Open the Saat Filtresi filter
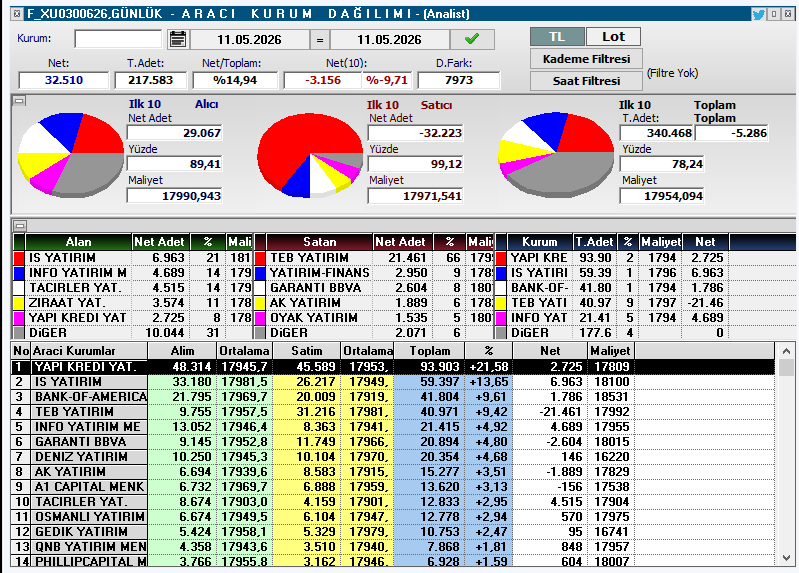Screen dimensions: 799x573 pos(586,81)
